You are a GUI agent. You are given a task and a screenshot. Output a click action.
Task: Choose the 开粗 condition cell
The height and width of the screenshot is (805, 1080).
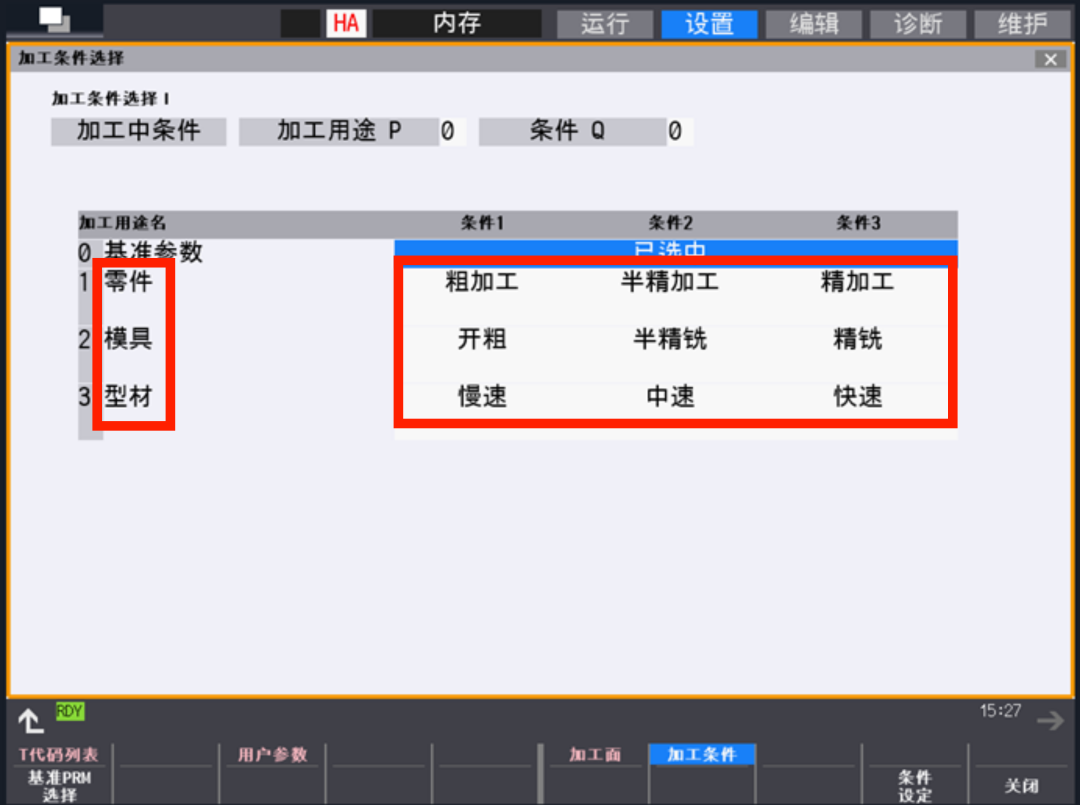tap(482, 339)
